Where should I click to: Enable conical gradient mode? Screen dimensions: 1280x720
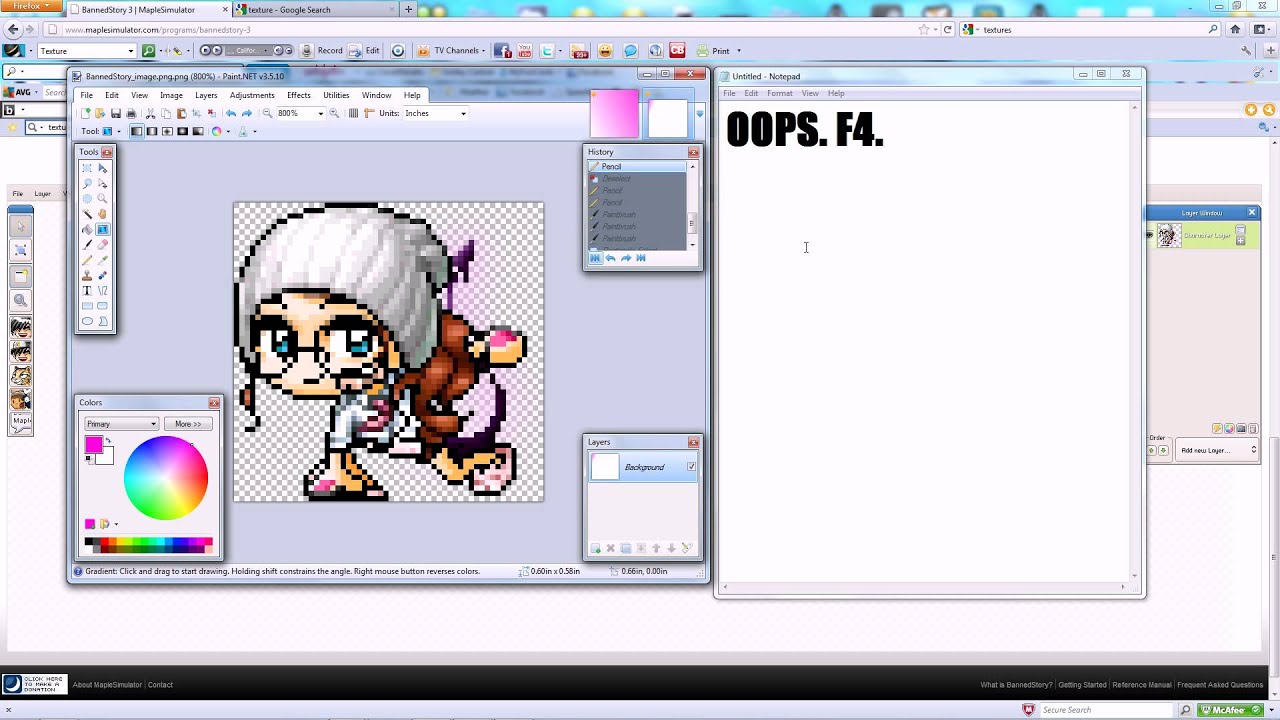coord(198,131)
